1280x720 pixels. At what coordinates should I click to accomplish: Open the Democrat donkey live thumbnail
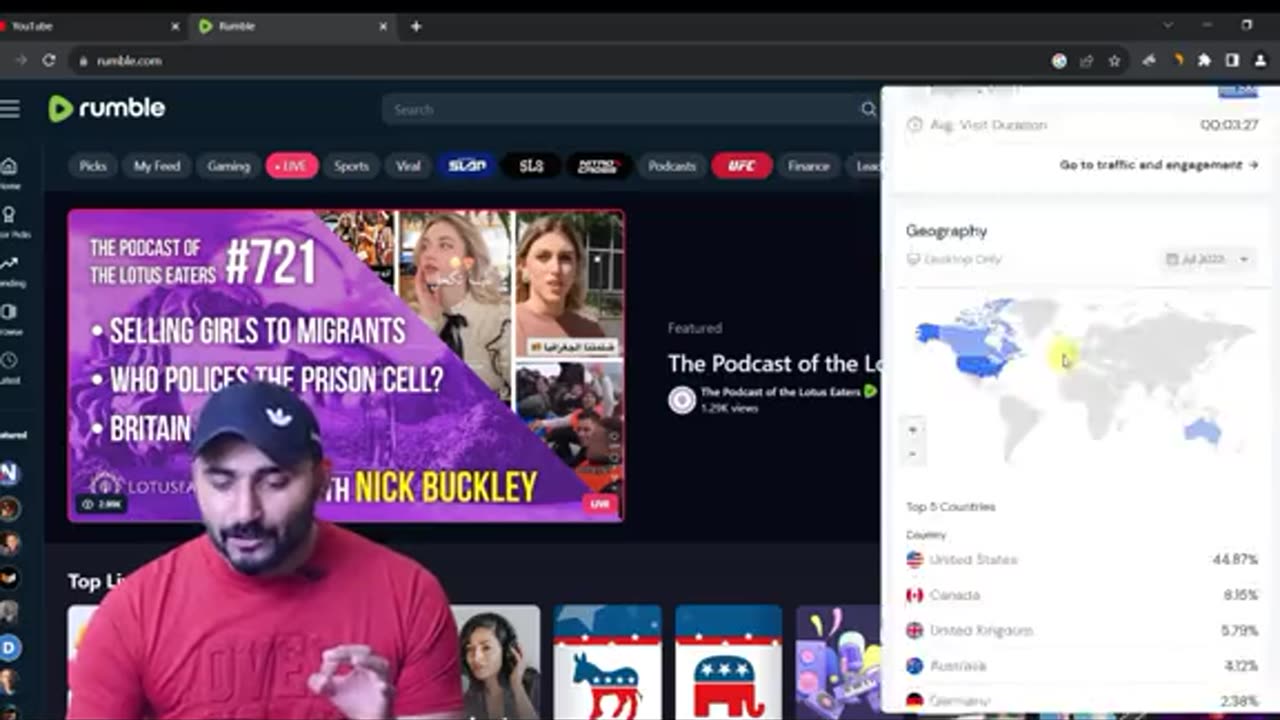[607, 662]
